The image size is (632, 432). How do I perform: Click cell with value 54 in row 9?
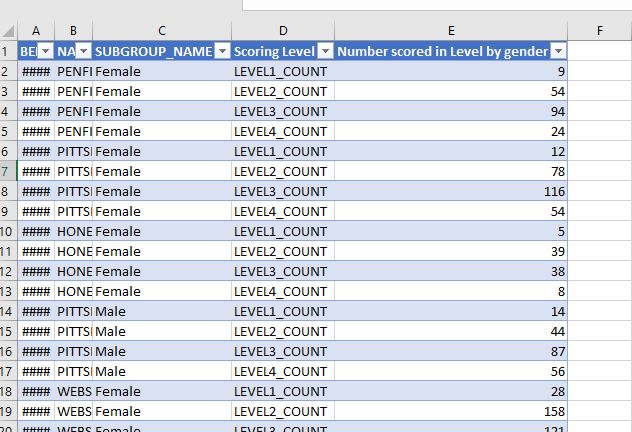pos(451,211)
